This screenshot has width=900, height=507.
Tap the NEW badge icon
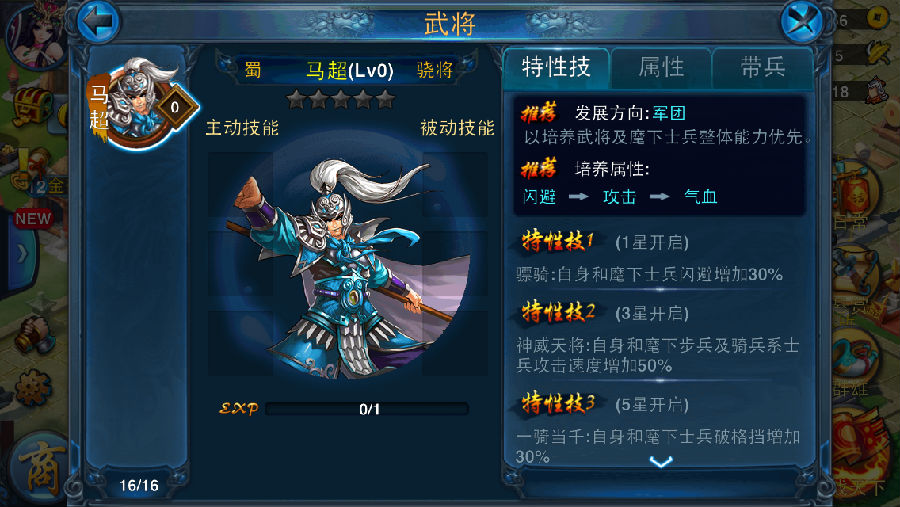[33, 219]
